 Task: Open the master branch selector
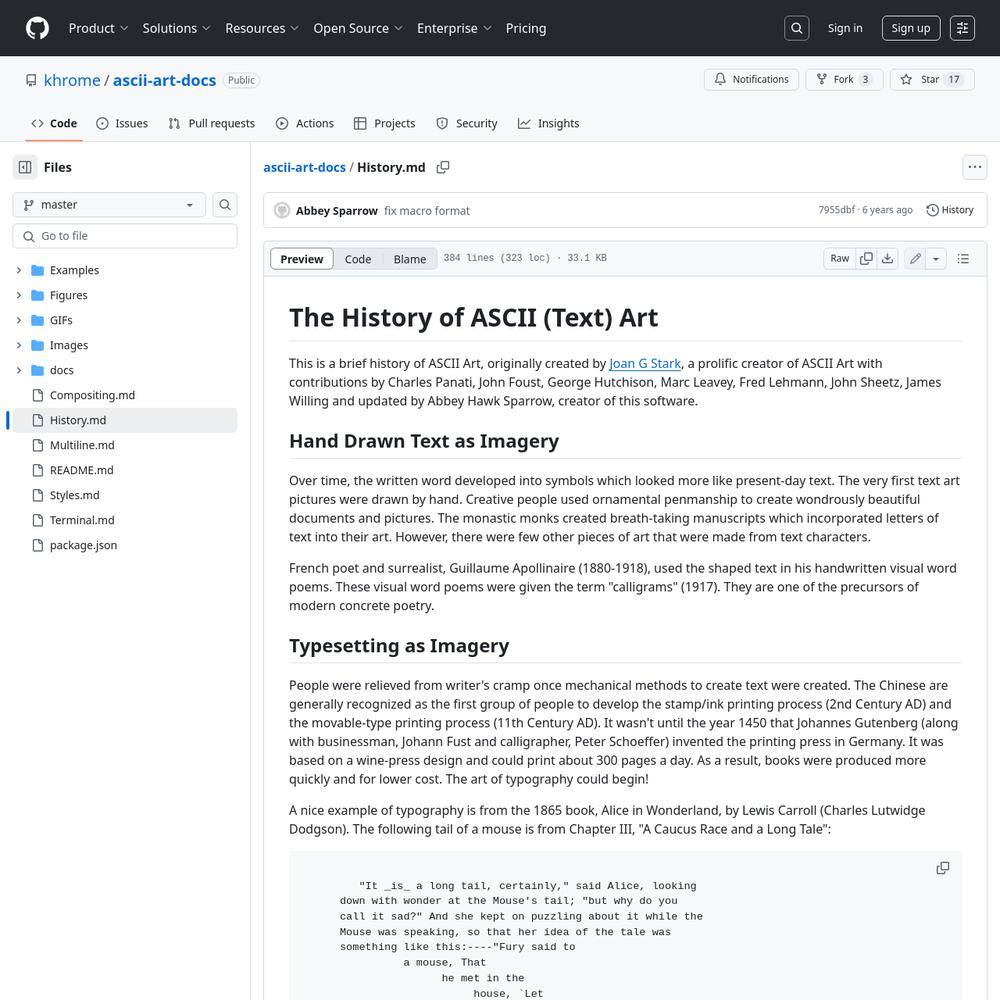109,205
